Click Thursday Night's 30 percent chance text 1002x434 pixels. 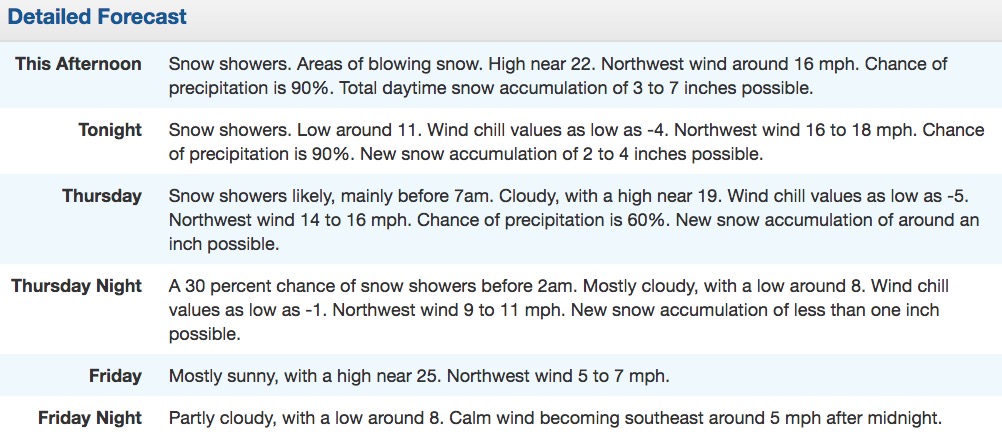click(559, 311)
